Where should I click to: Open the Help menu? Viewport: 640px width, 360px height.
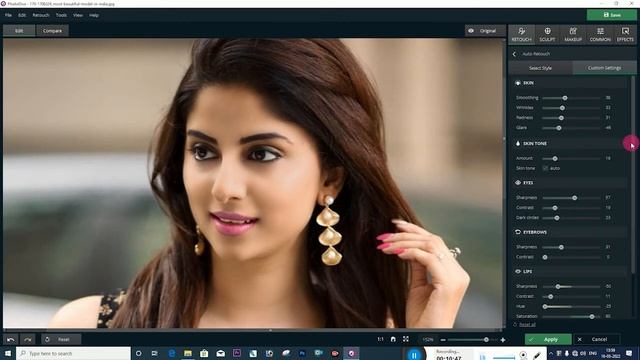(94, 15)
